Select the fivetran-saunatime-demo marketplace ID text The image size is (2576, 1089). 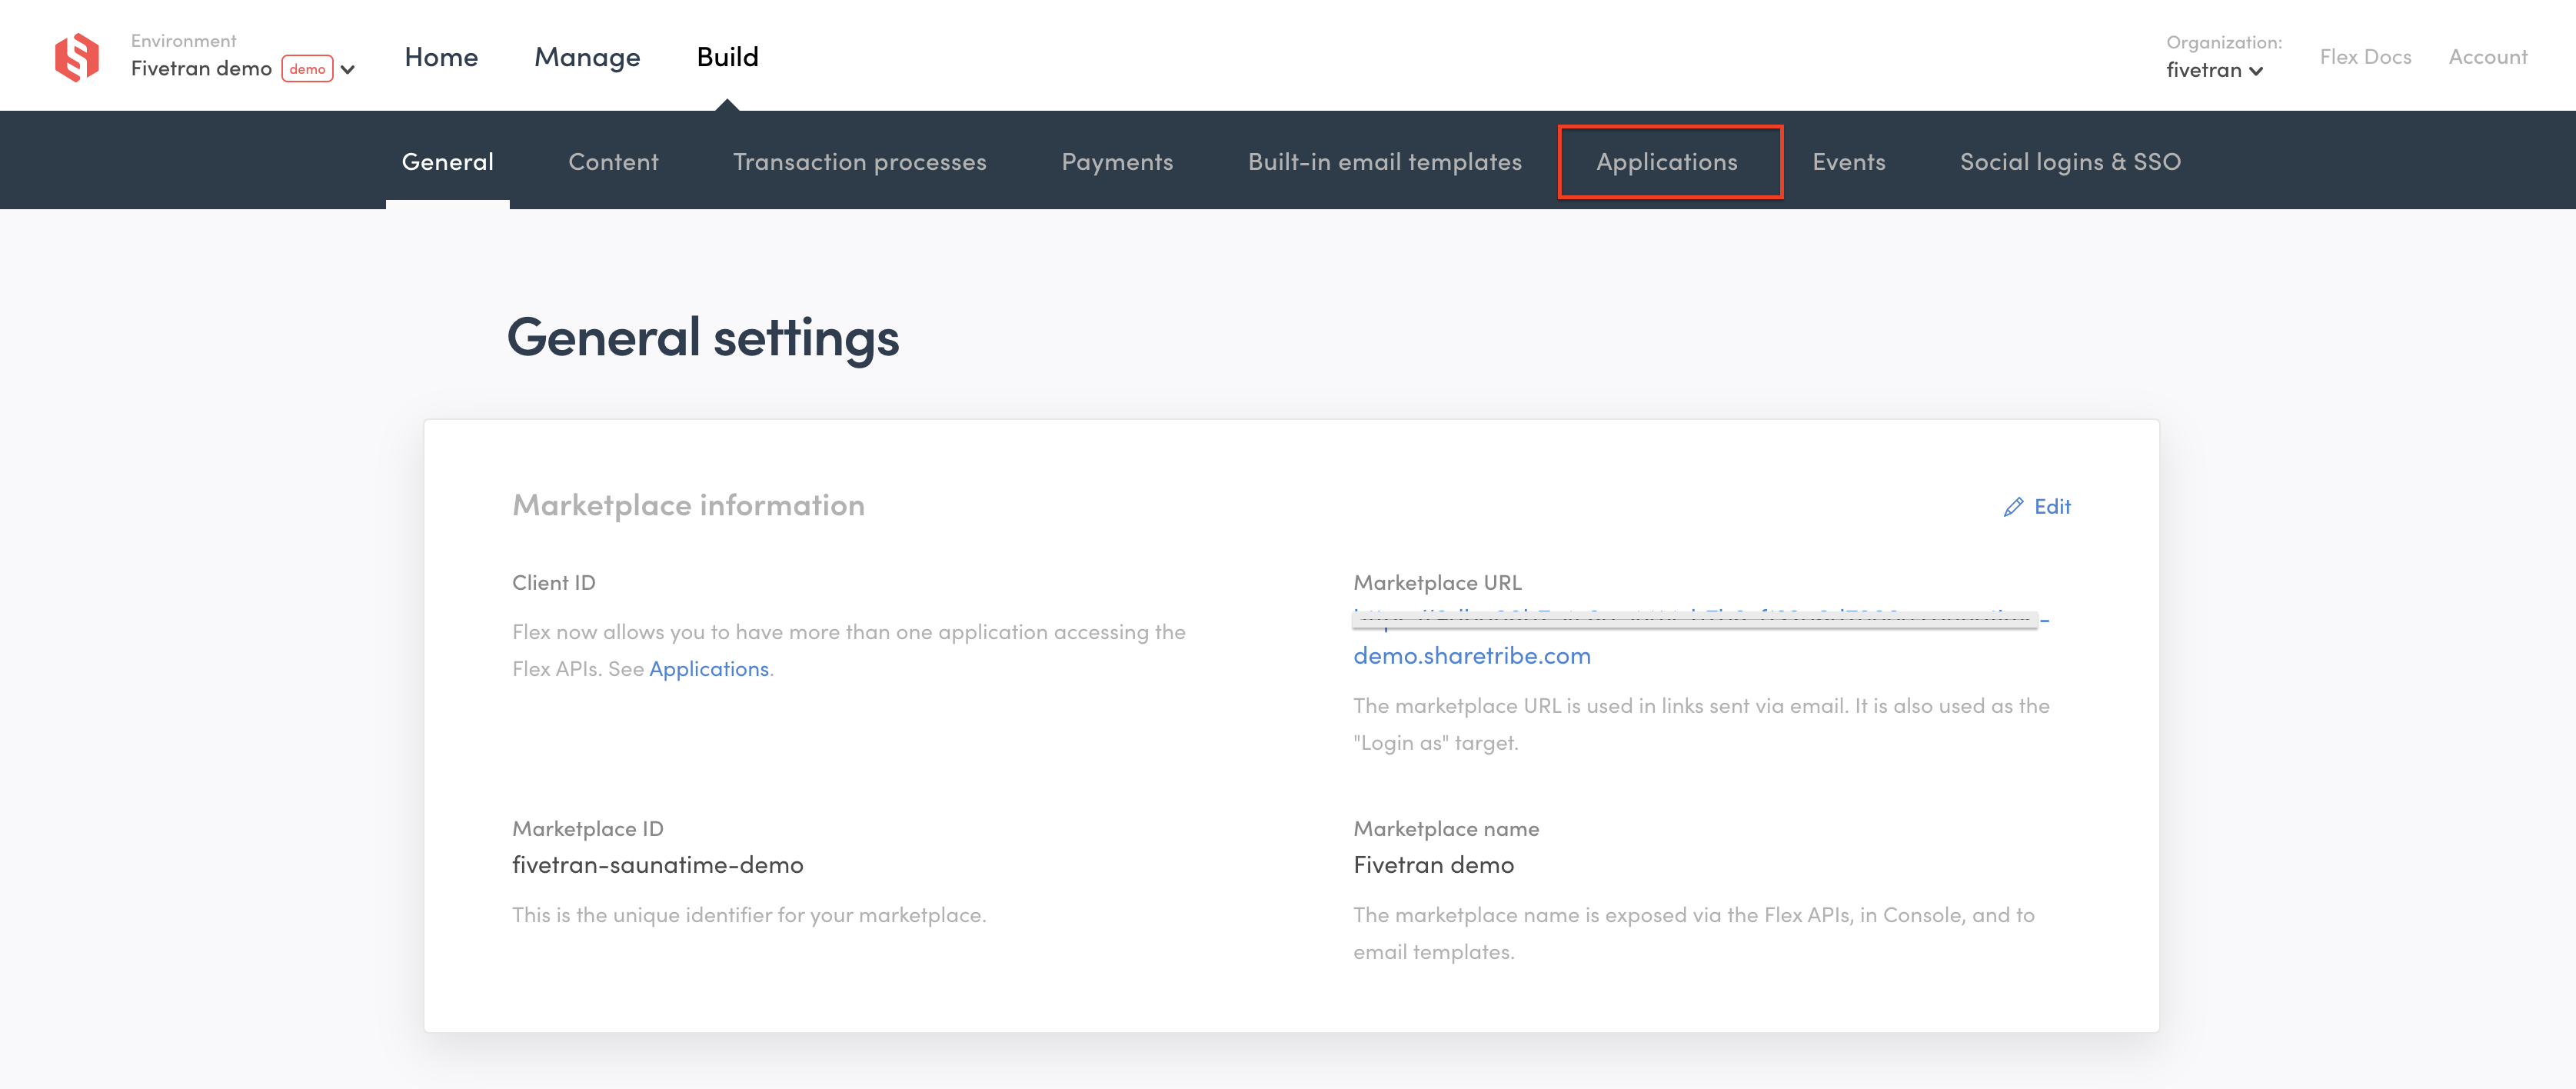[657, 865]
